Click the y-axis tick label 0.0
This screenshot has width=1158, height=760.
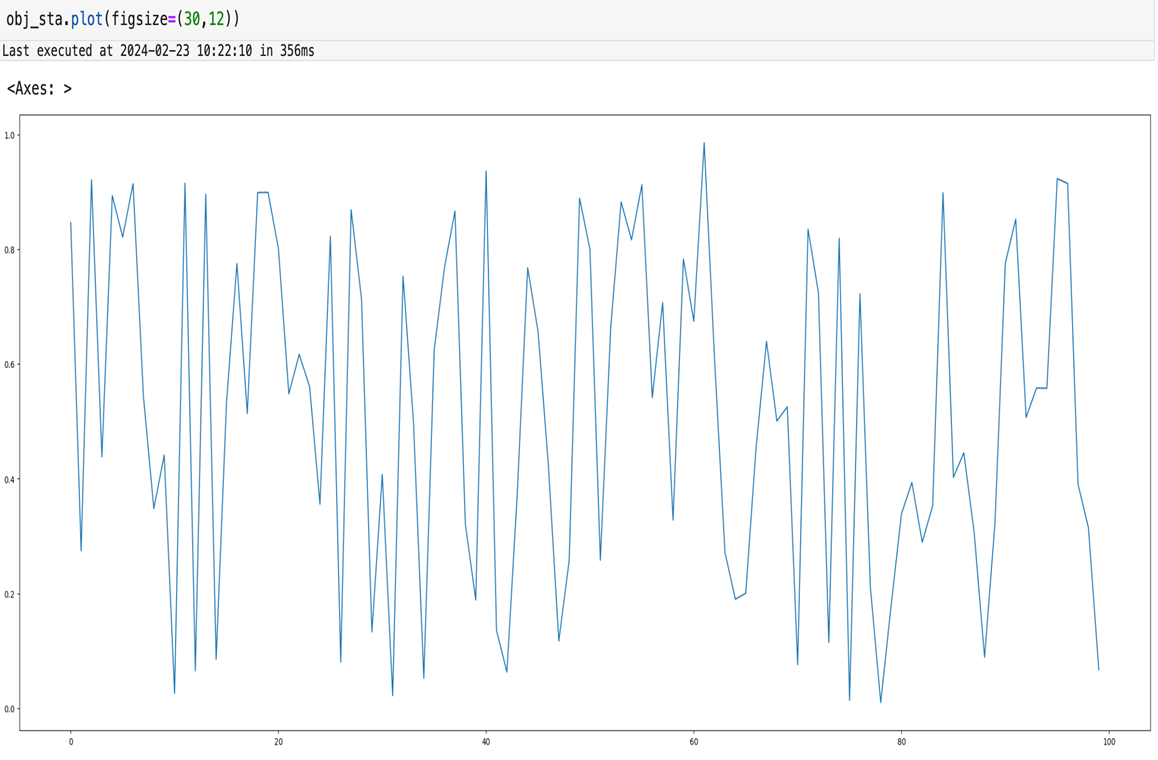coord(10,709)
